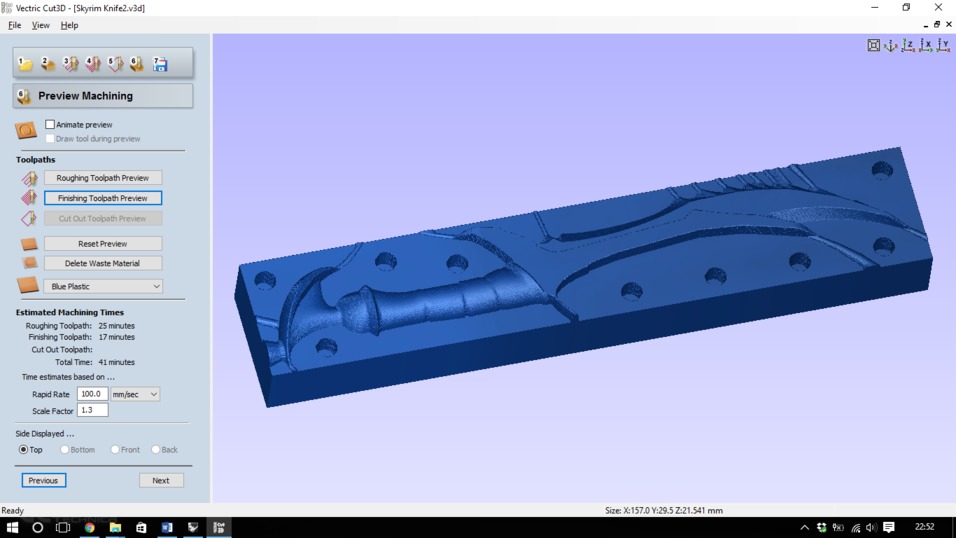Open Task View in the taskbar
956x538 pixels.
click(63, 528)
